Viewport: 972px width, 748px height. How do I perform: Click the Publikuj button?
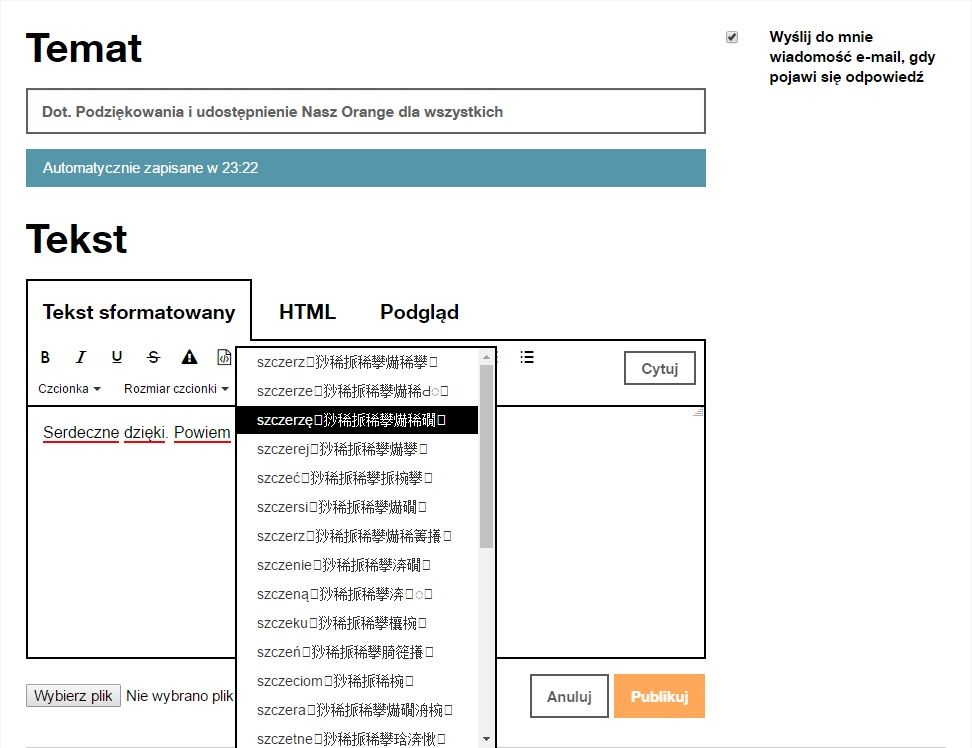(659, 697)
